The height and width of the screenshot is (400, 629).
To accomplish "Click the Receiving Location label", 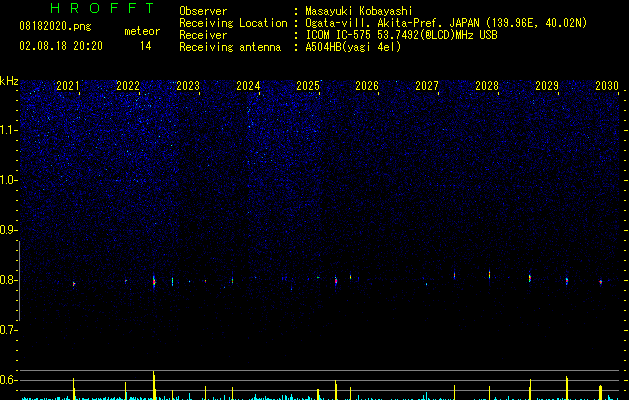I will [233, 23].
